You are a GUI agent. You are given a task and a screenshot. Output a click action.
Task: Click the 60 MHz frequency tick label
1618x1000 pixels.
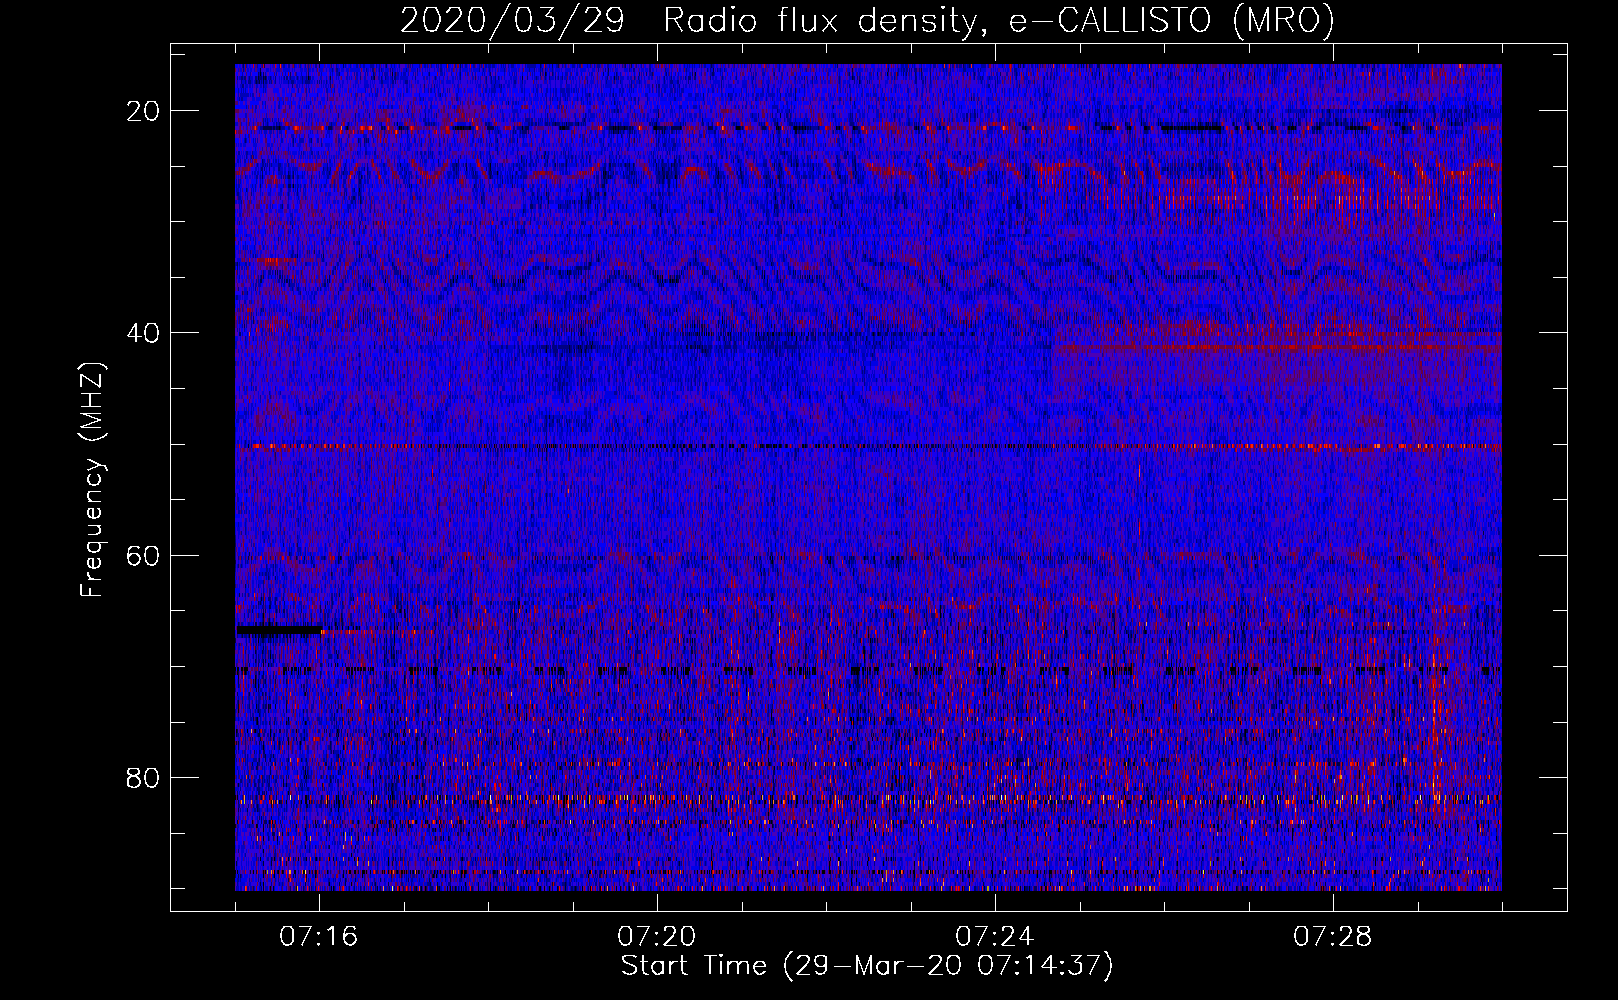tap(144, 555)
